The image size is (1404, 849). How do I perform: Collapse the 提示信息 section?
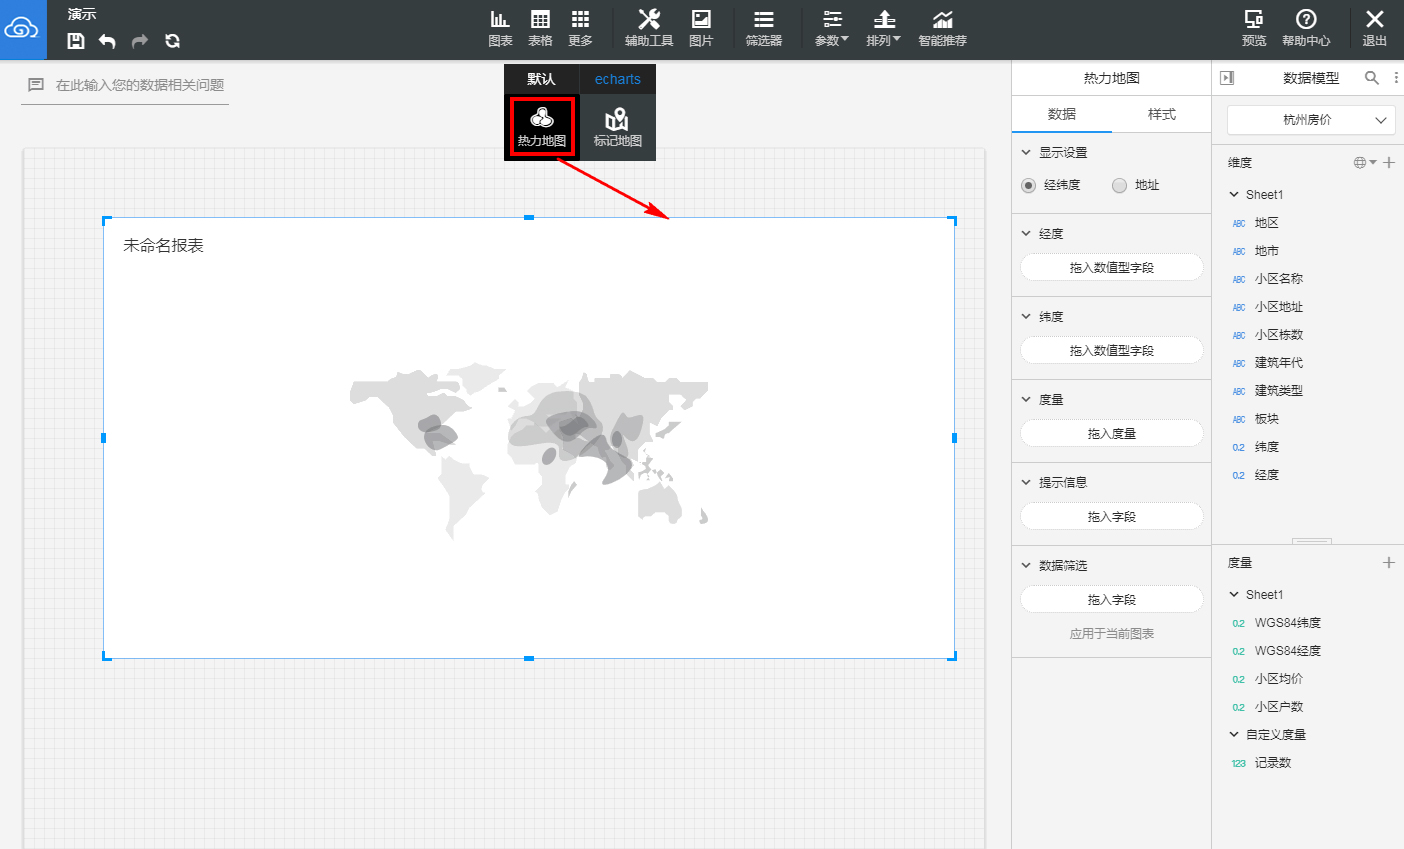pos(1026,483)
